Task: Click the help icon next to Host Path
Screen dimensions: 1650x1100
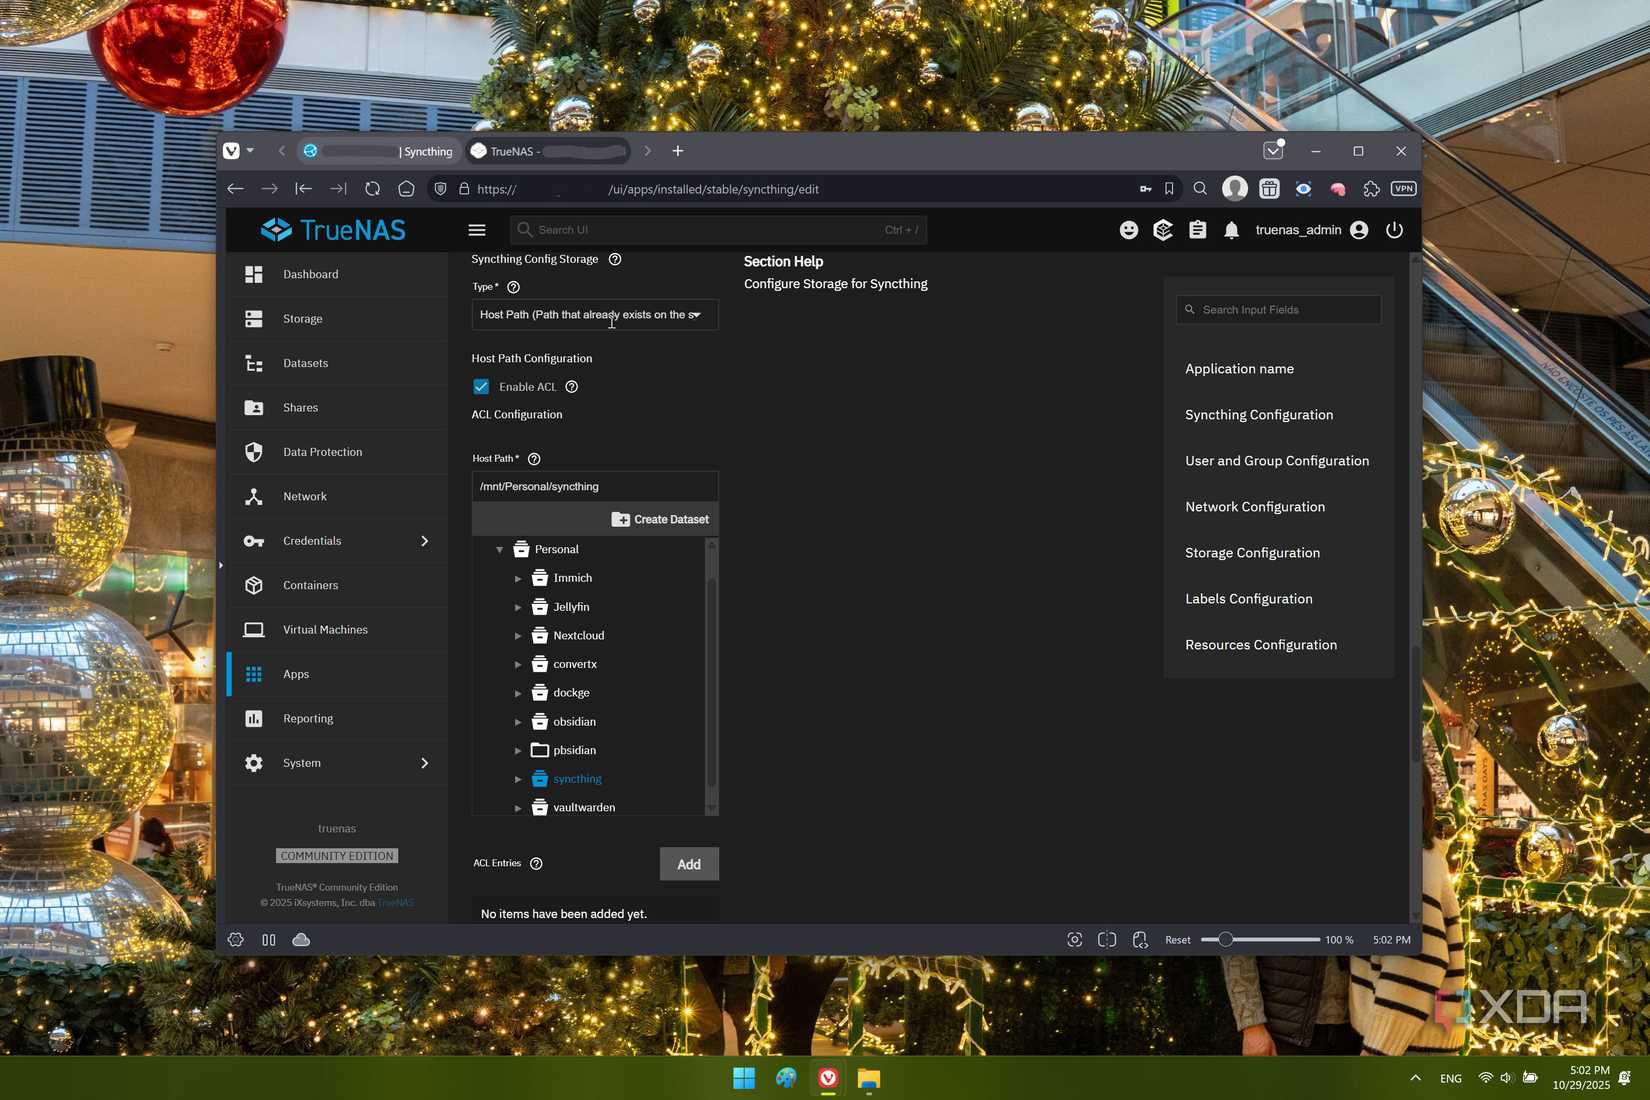Action: 533,458
